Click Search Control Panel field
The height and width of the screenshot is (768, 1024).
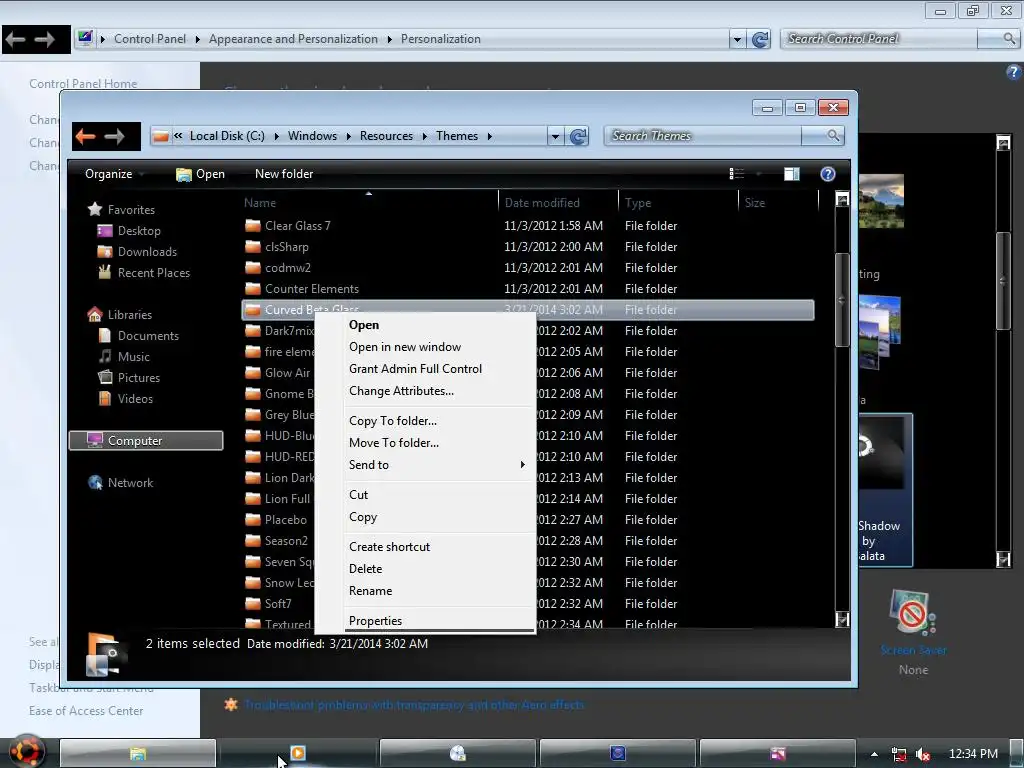pos(879,39)
